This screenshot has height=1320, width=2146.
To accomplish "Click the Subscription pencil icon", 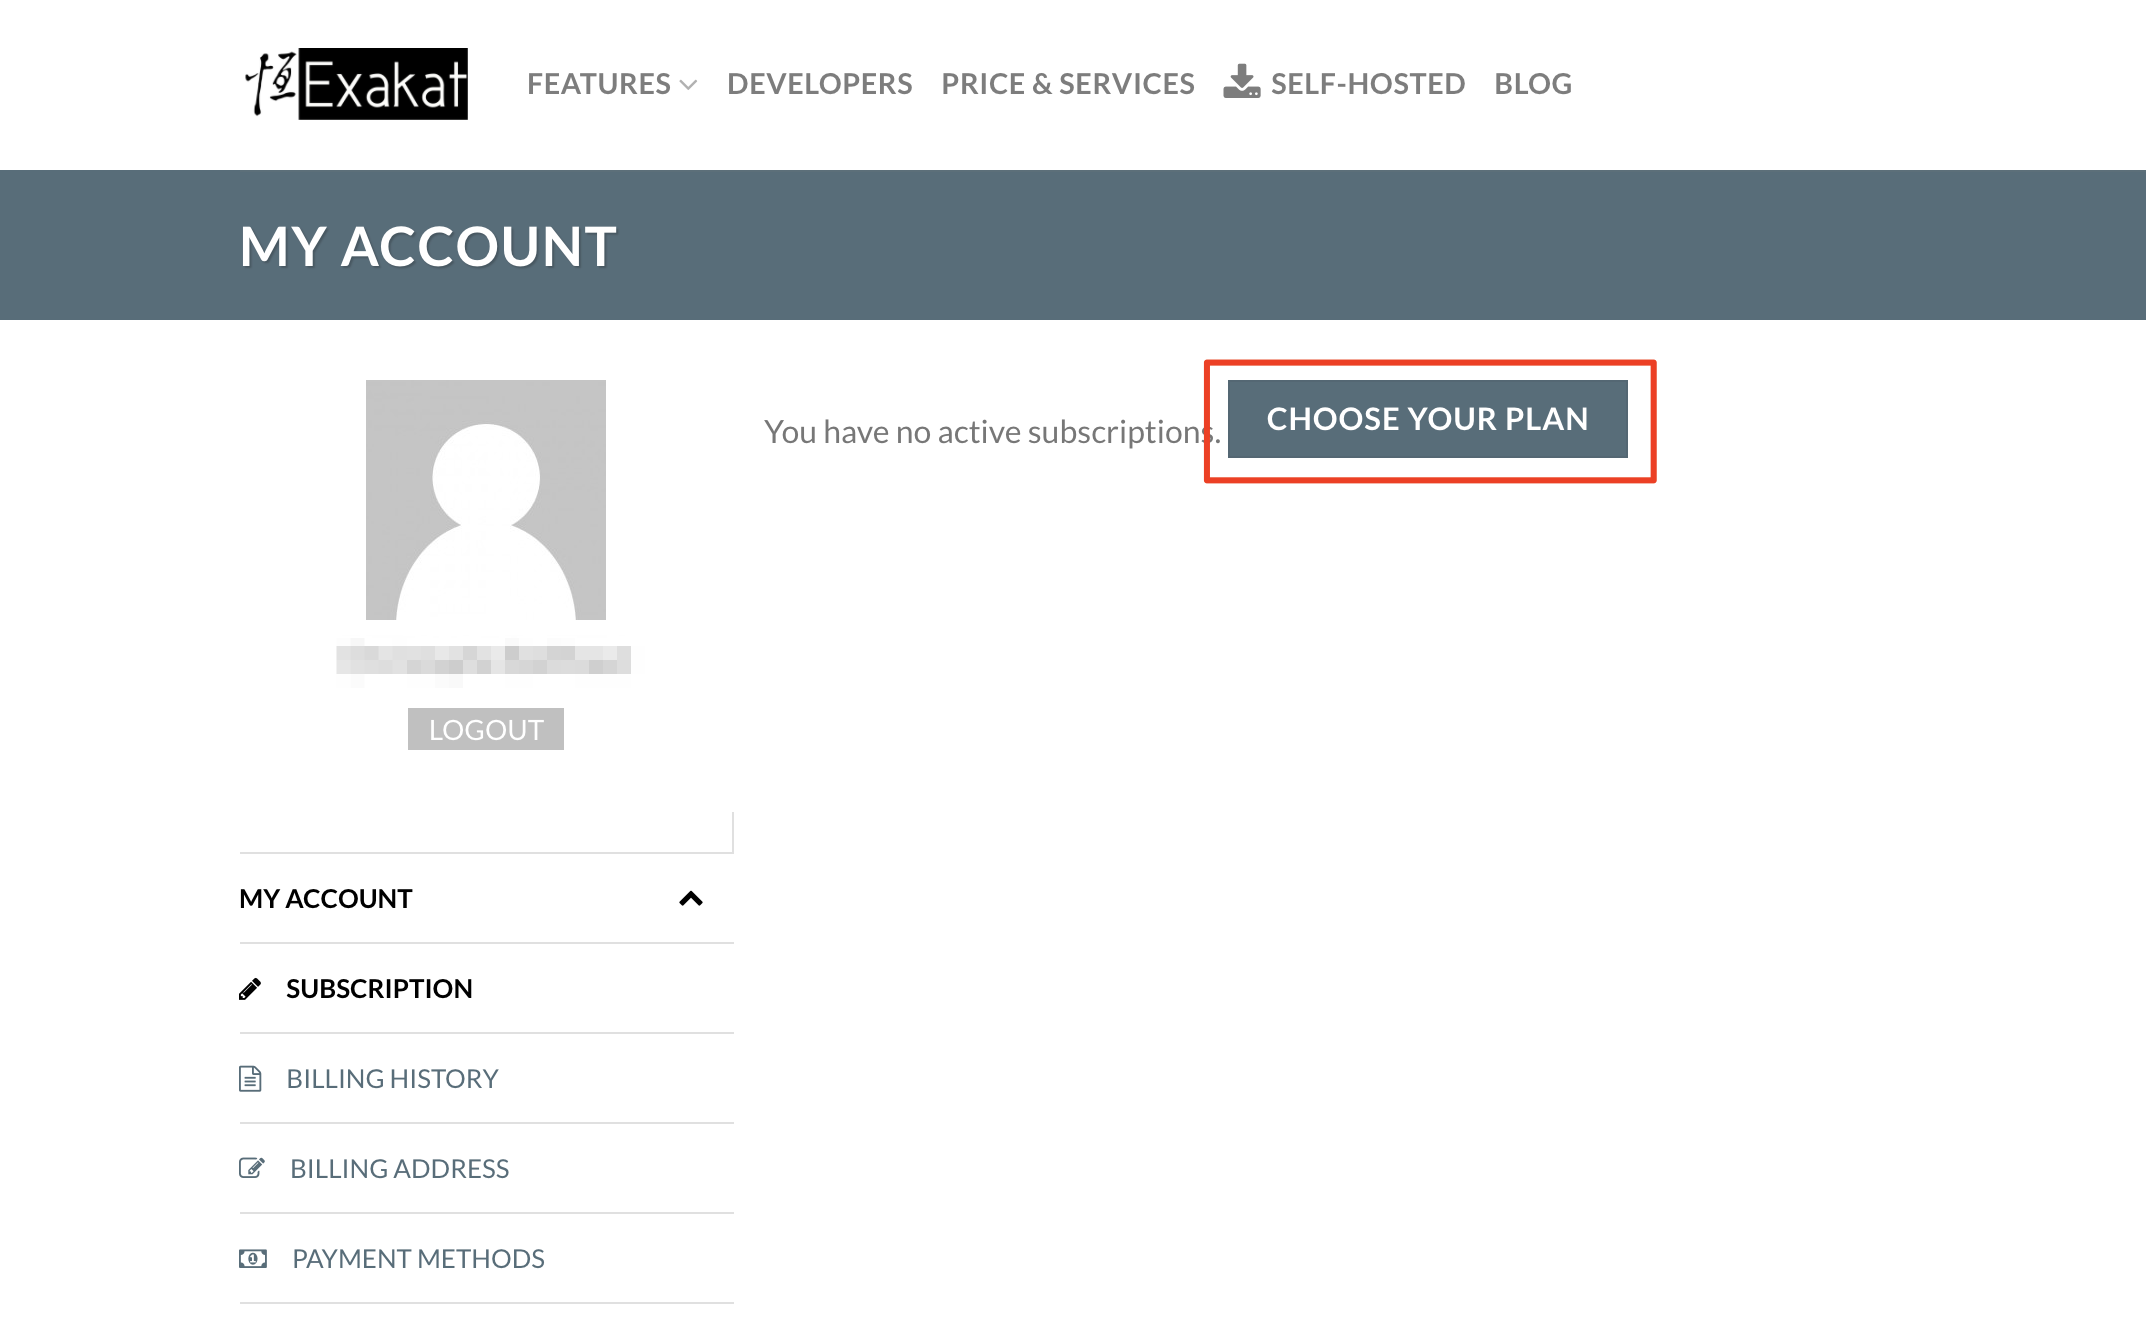I will click(x=250, y=989).
